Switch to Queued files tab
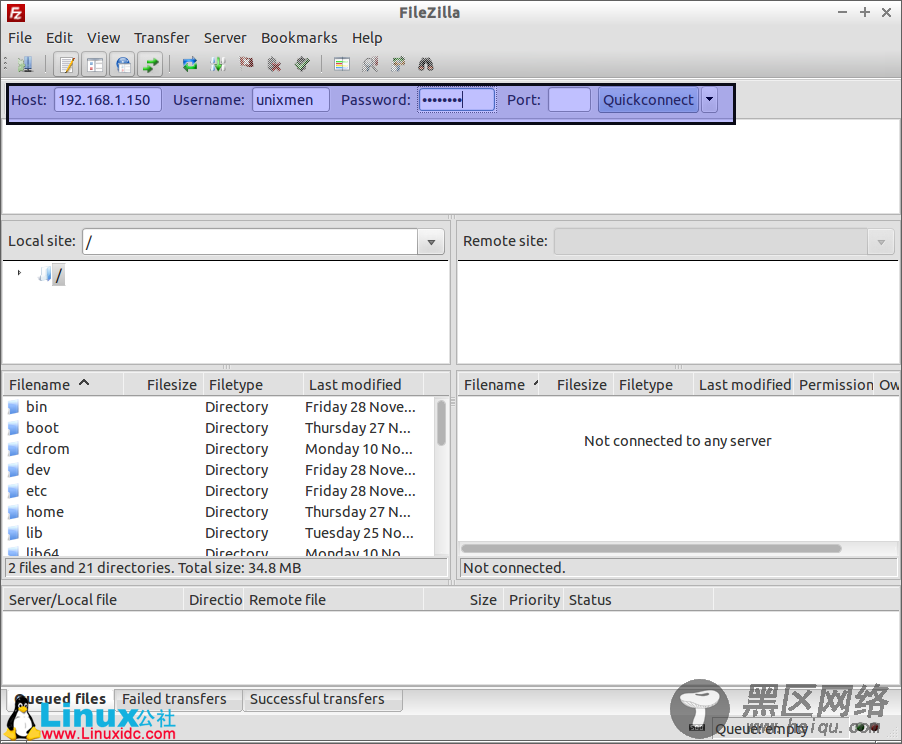Image resolution: width=902 pixels, height=744 pixels. click(x=60, y=699)
